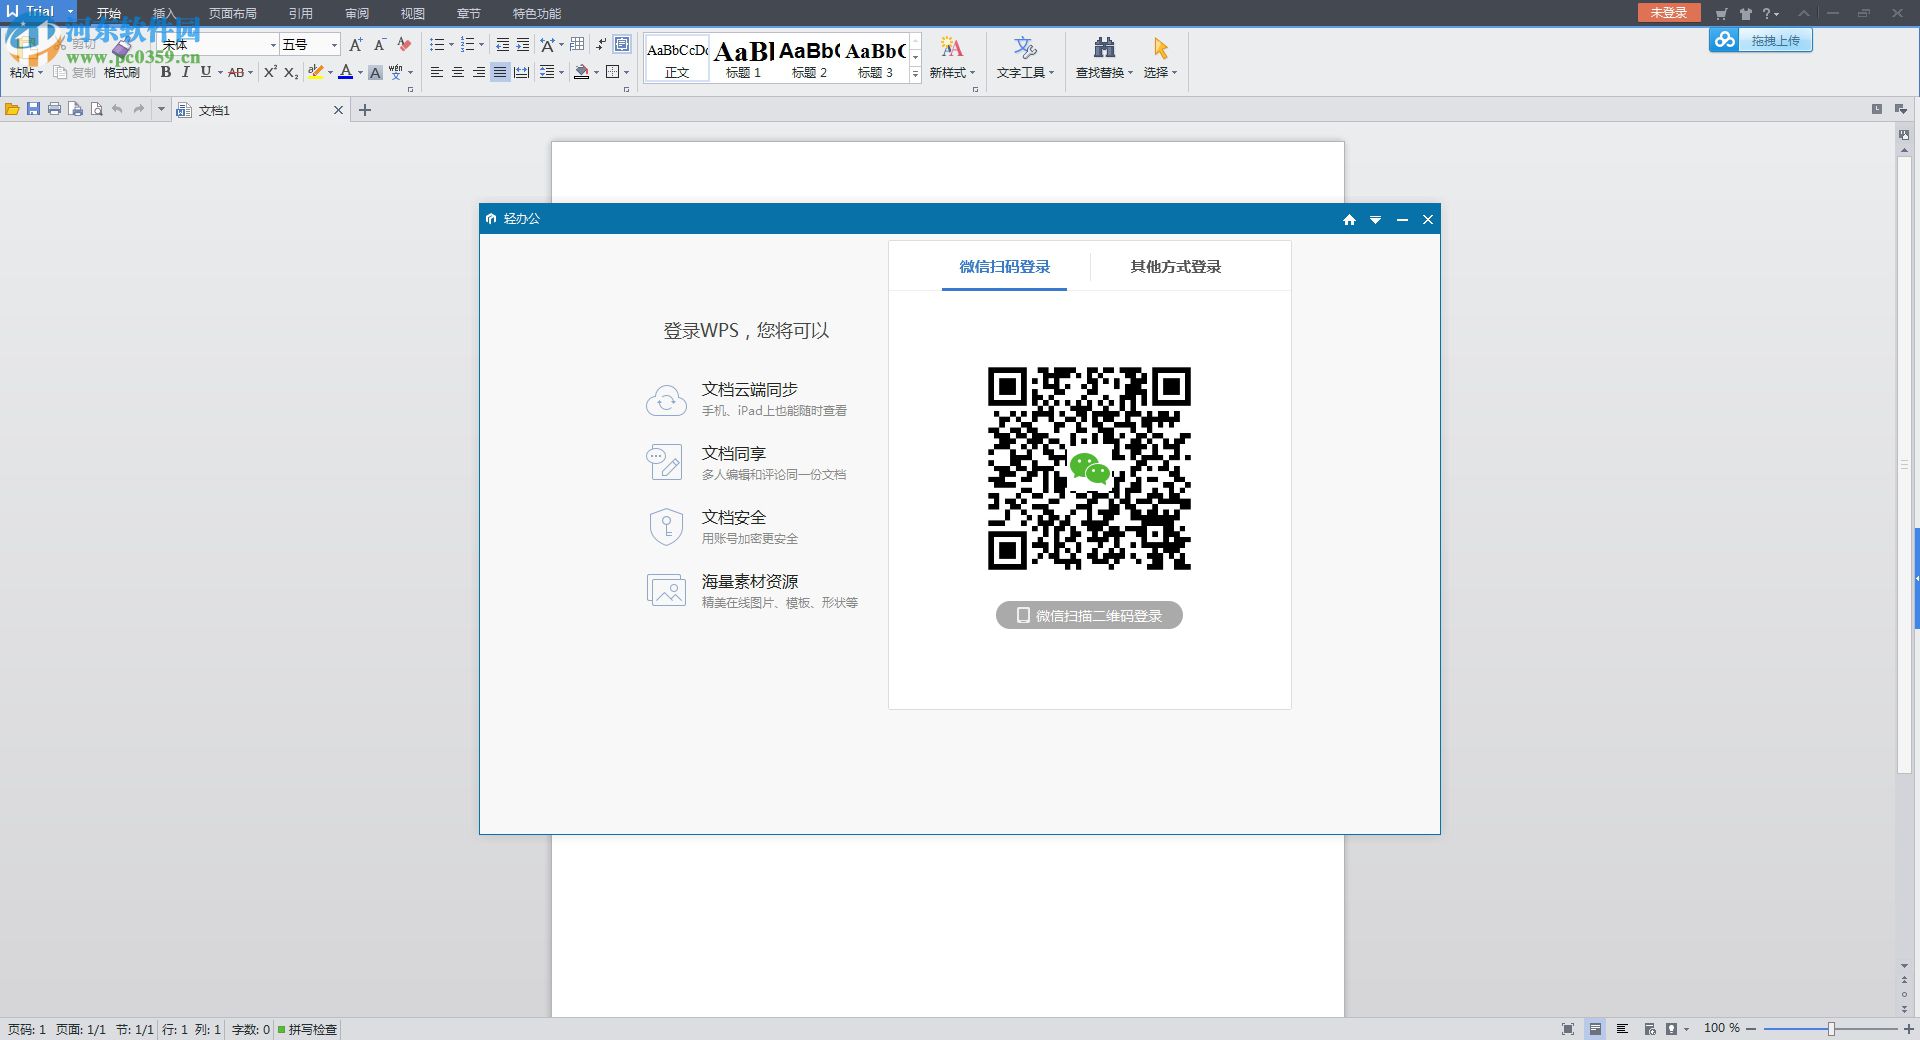Select other login methods tab
Viewport: 1920px width, 1040px height.
point(1175,267)
